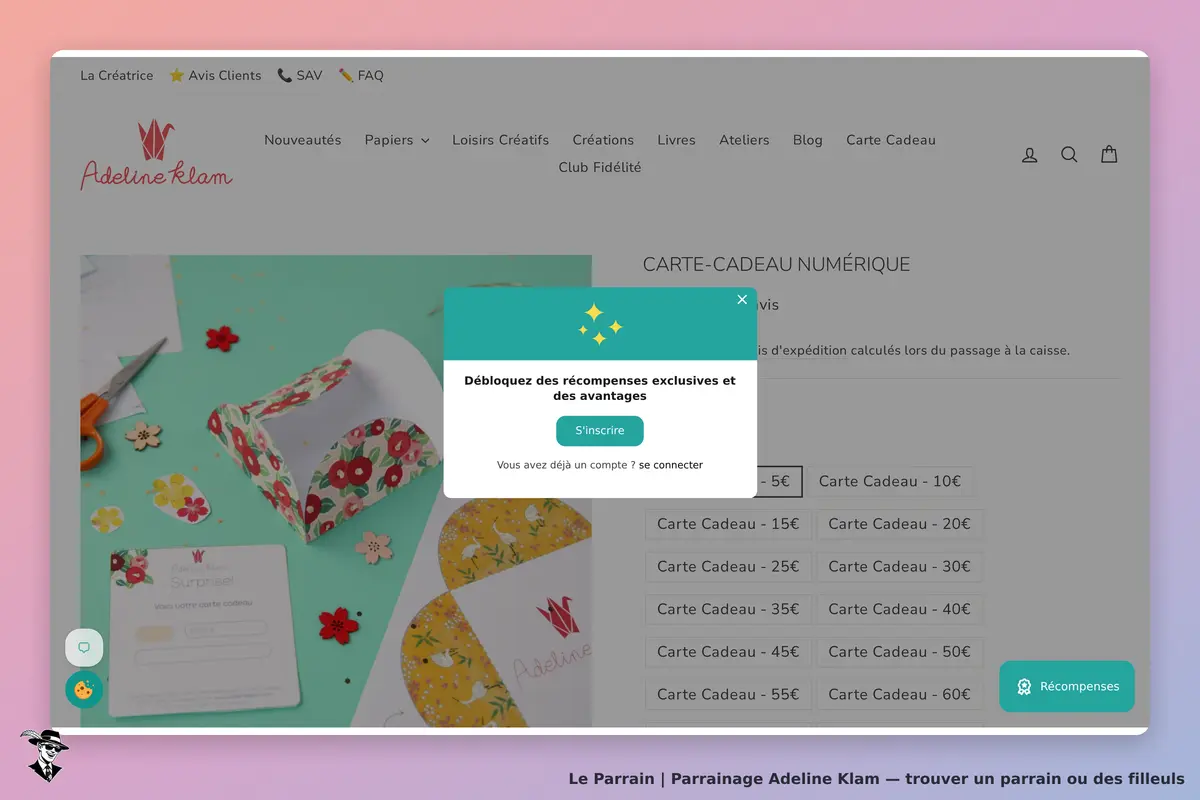
Task: Open the account login icon
Action: pos(1029,155)
